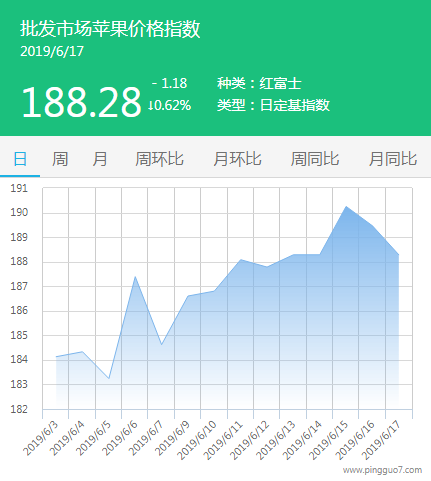The image size is (431, 481).
Task: Click the y-axis label 182
Action: [x=19, y=409]
